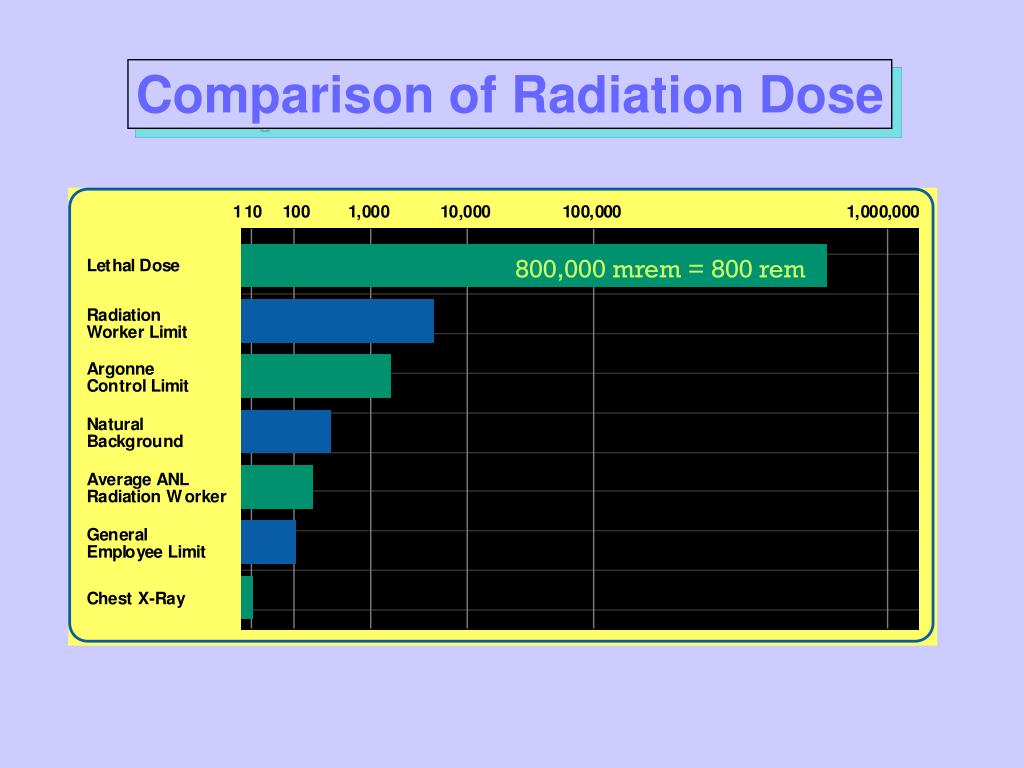Click the green Argonne Control Limit bar

click(316, 376)
